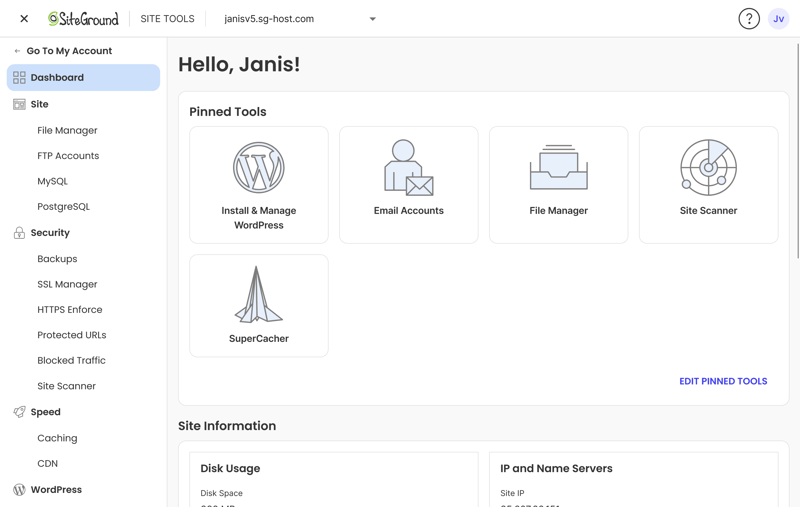Open Install & Manage WordPress label

click(x=259, y=218)
